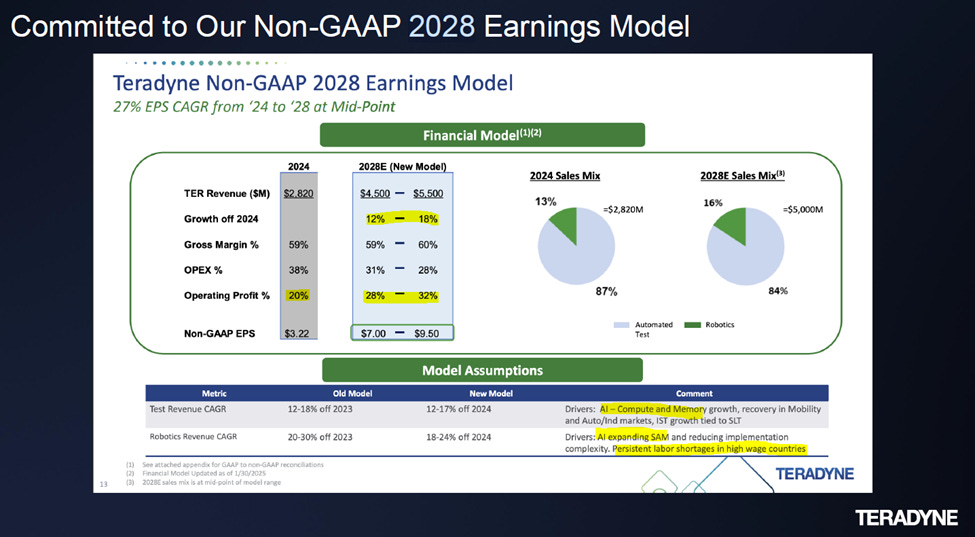
Task: Click the '12-18% off 2023' cell
Action: (x=320, y=410)
